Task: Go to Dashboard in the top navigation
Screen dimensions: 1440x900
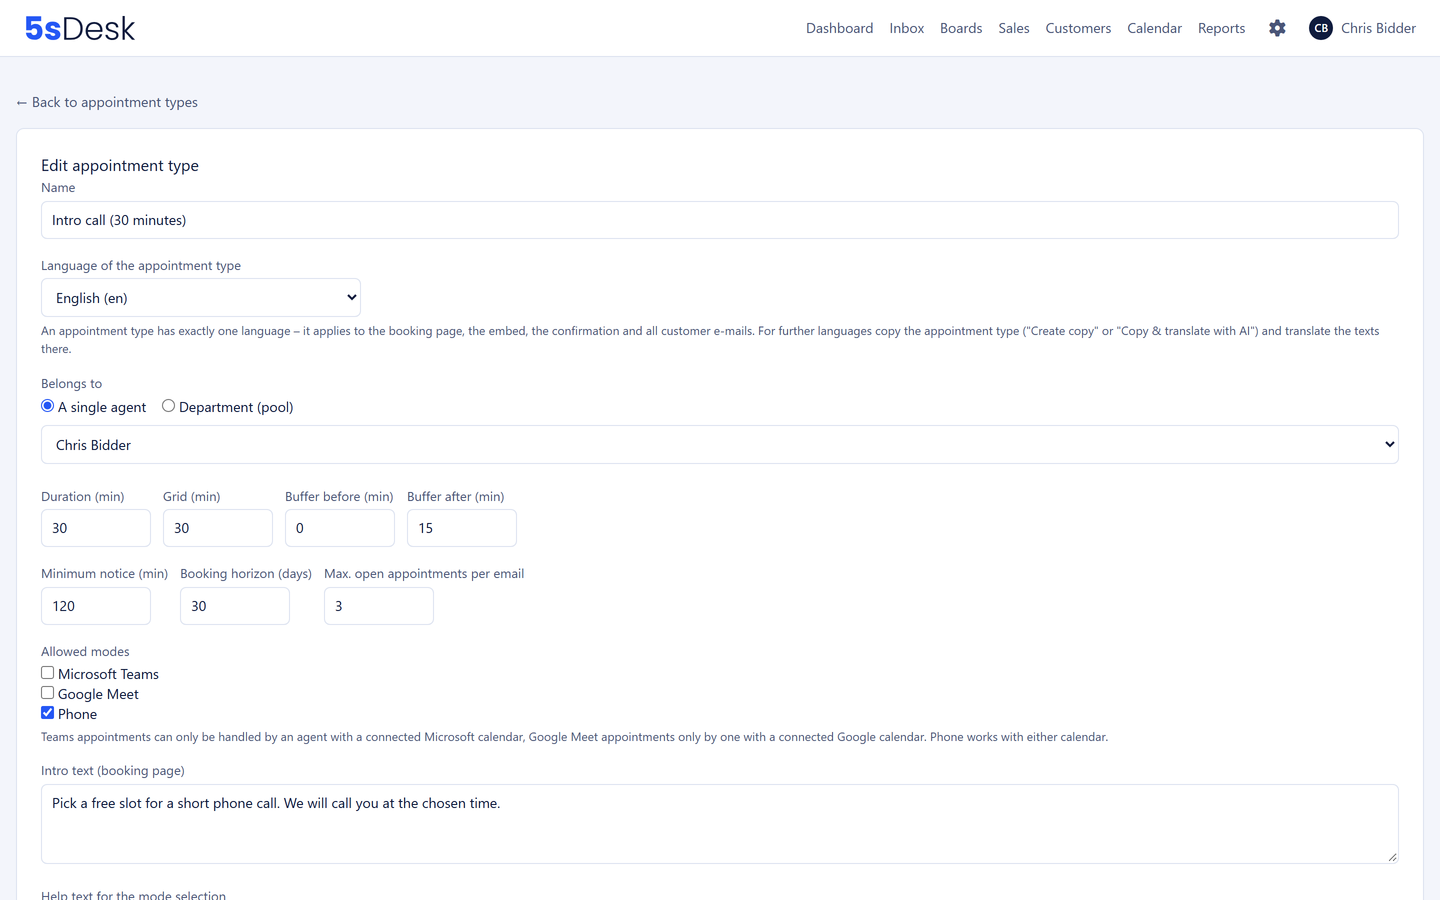Action: click(x=840, y=28)
